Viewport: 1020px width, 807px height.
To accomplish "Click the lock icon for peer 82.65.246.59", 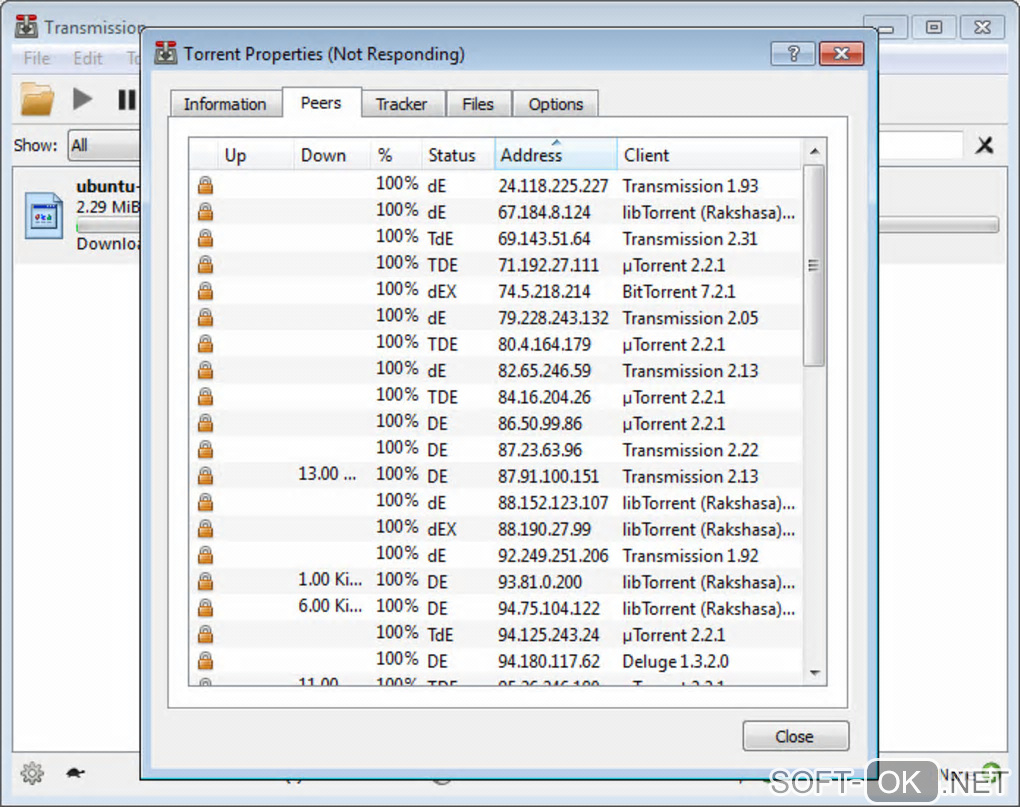I will point(206,371).
